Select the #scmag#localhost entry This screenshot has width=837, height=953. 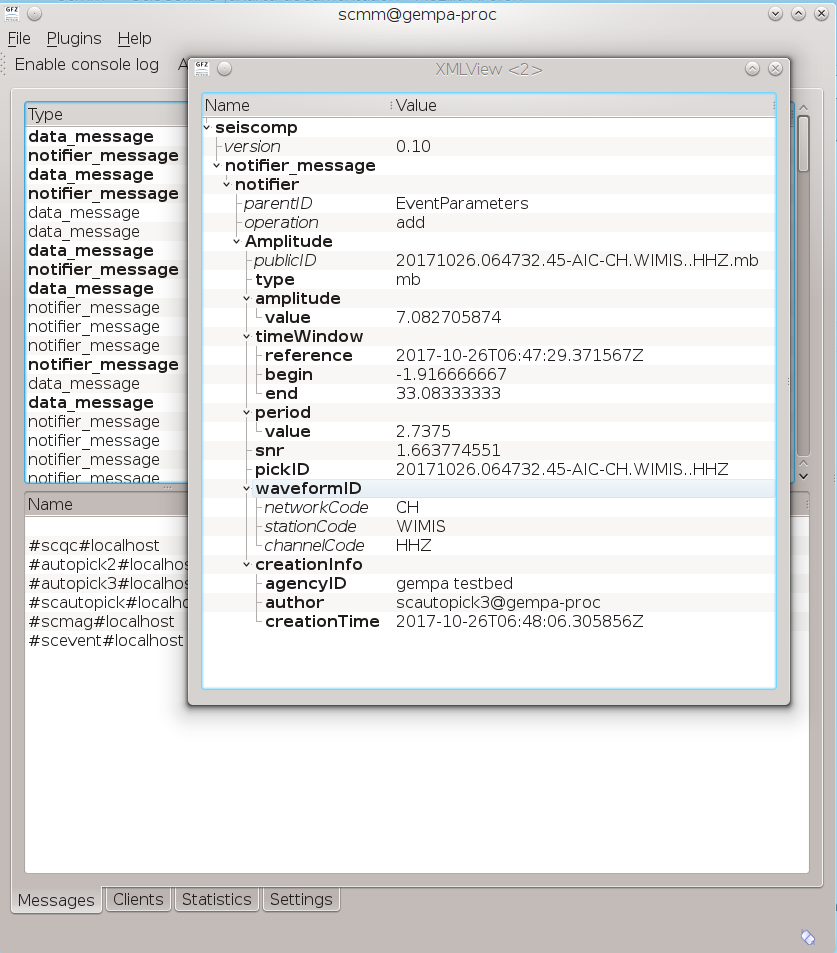point(101,621)
